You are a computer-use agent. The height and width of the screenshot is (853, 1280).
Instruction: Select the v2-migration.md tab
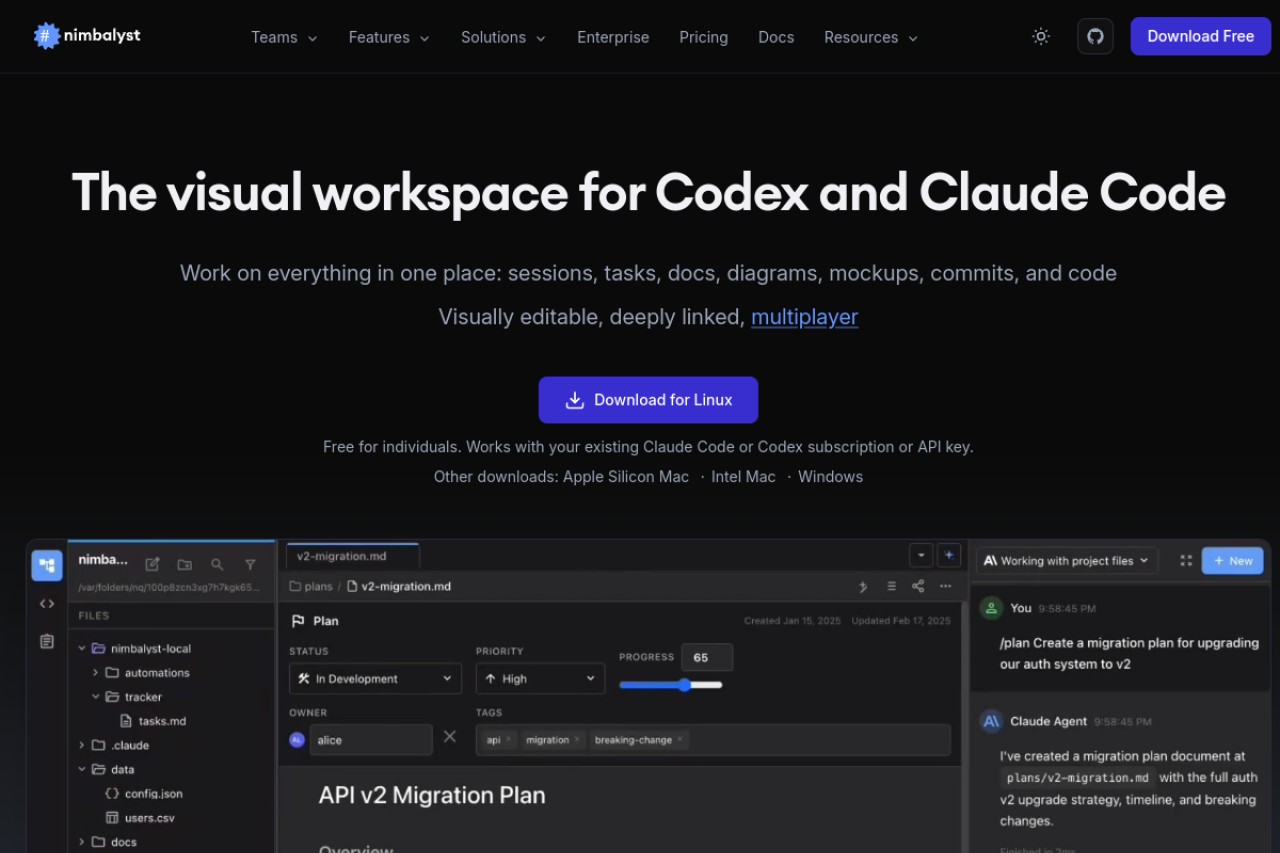(x=352, y=556)
